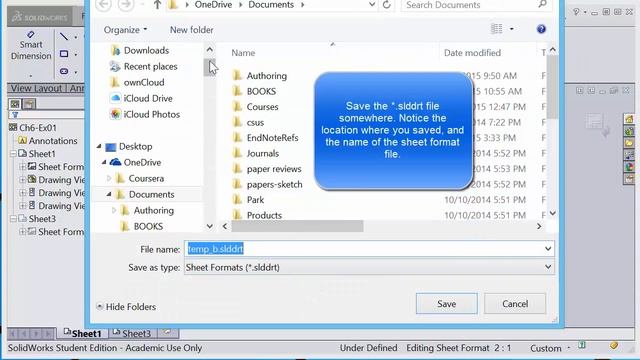640x360 pixels.
Task: Click the Cancel button
Action: tap(515, 304)
